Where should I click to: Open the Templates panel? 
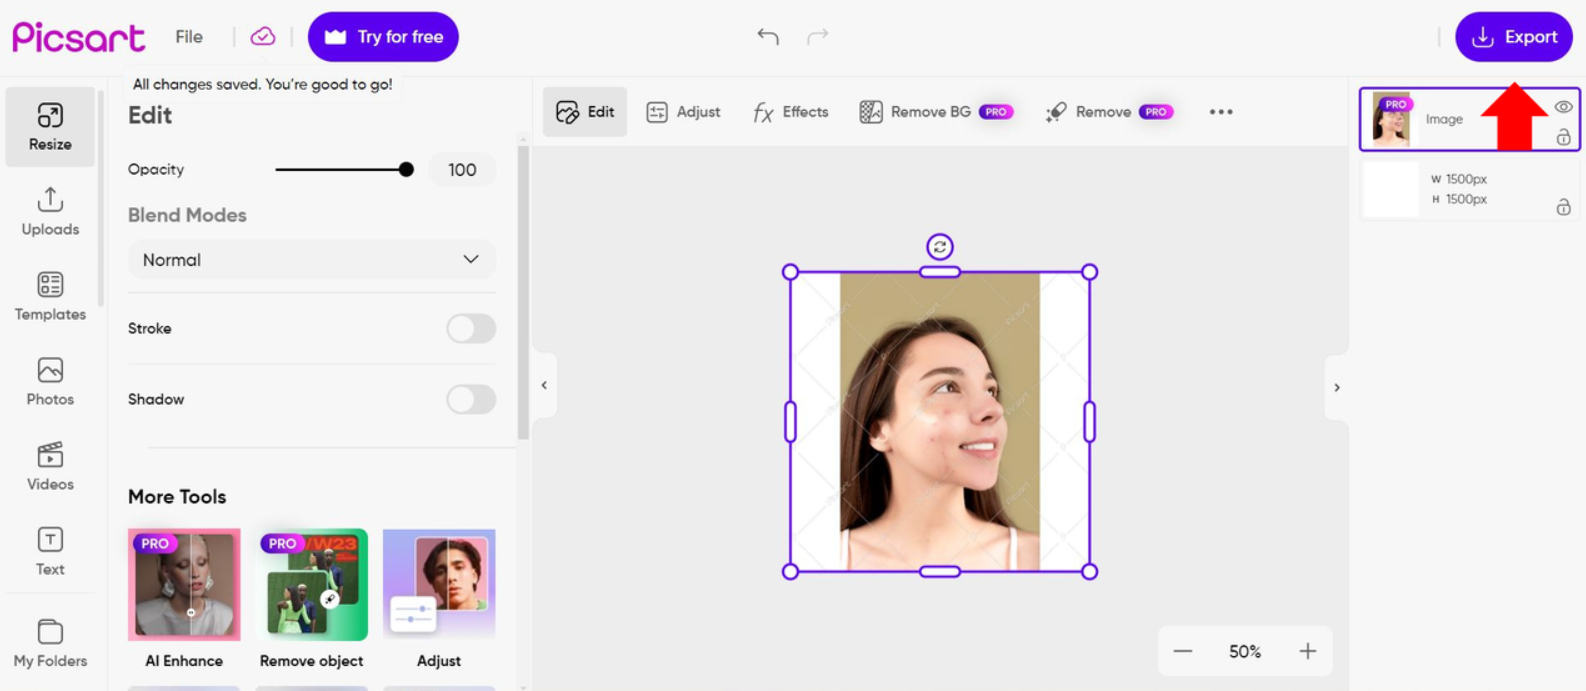(50, 296)
